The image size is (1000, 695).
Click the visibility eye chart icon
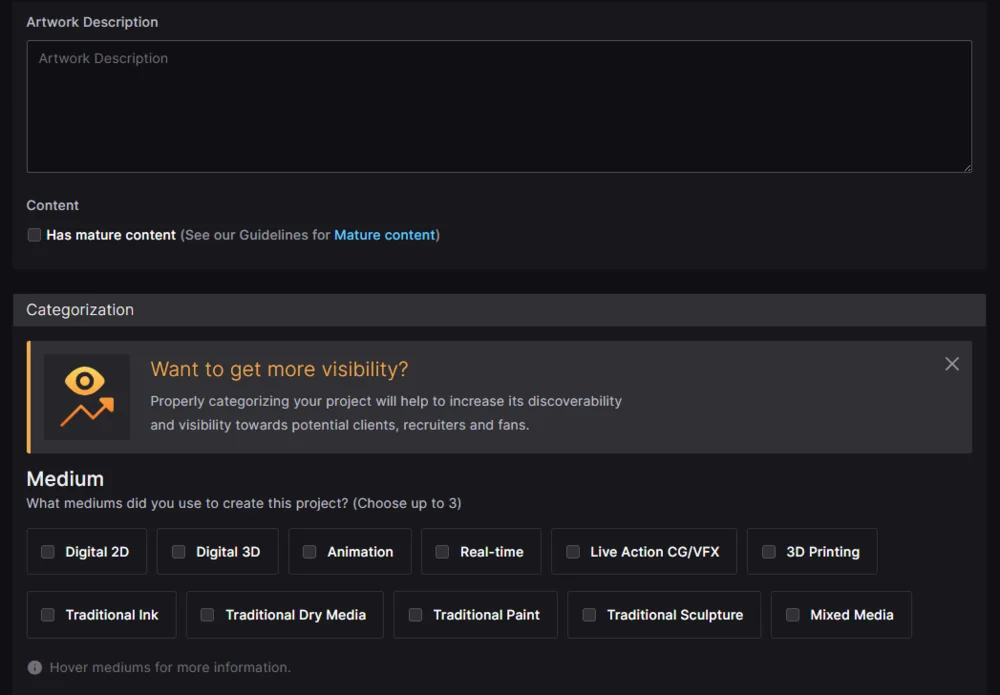click(87, 397)
